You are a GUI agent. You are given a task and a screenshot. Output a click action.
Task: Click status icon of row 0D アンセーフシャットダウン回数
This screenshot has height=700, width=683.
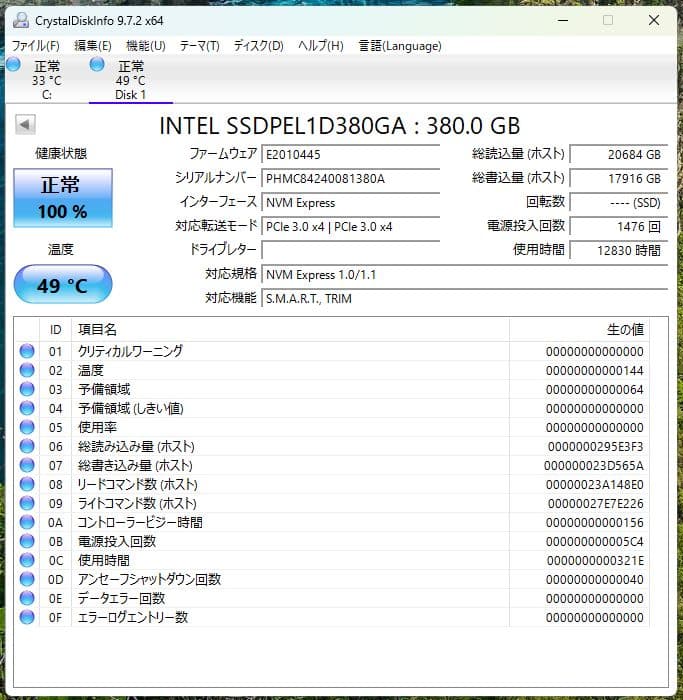click(x=27, y=579)
